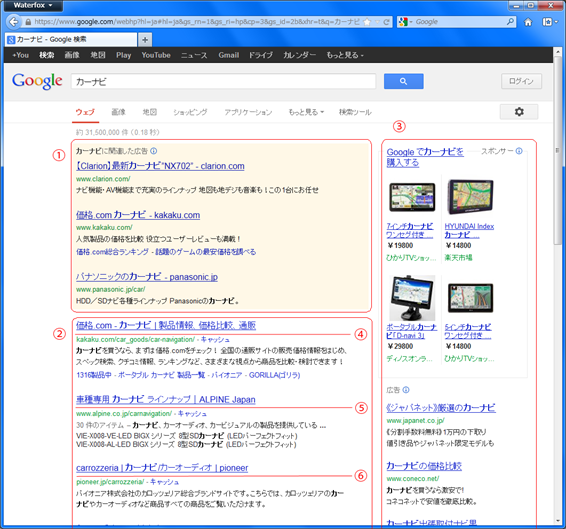Click the Google search field containing カーナビ
Screen dimensions: 566x529
(x=223, y=82)
